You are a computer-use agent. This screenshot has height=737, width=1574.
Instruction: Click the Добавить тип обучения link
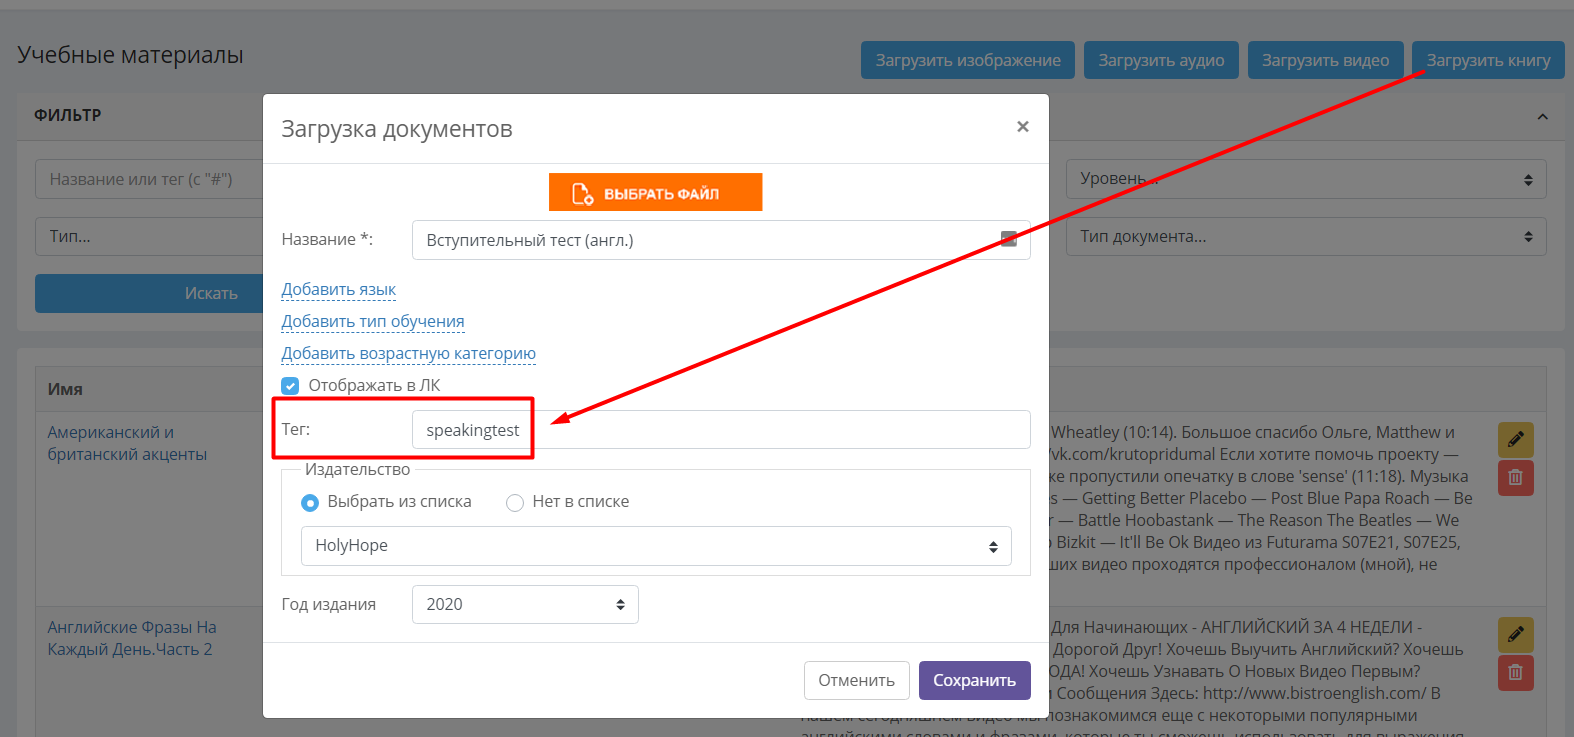coord(373,321)
